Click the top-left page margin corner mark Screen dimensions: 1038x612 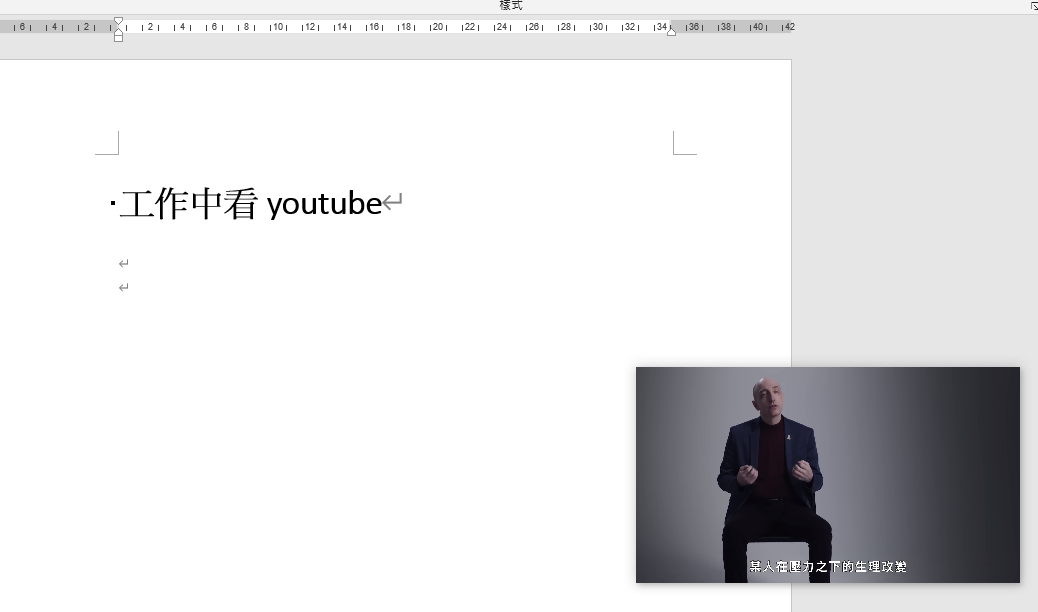point(108,143)
